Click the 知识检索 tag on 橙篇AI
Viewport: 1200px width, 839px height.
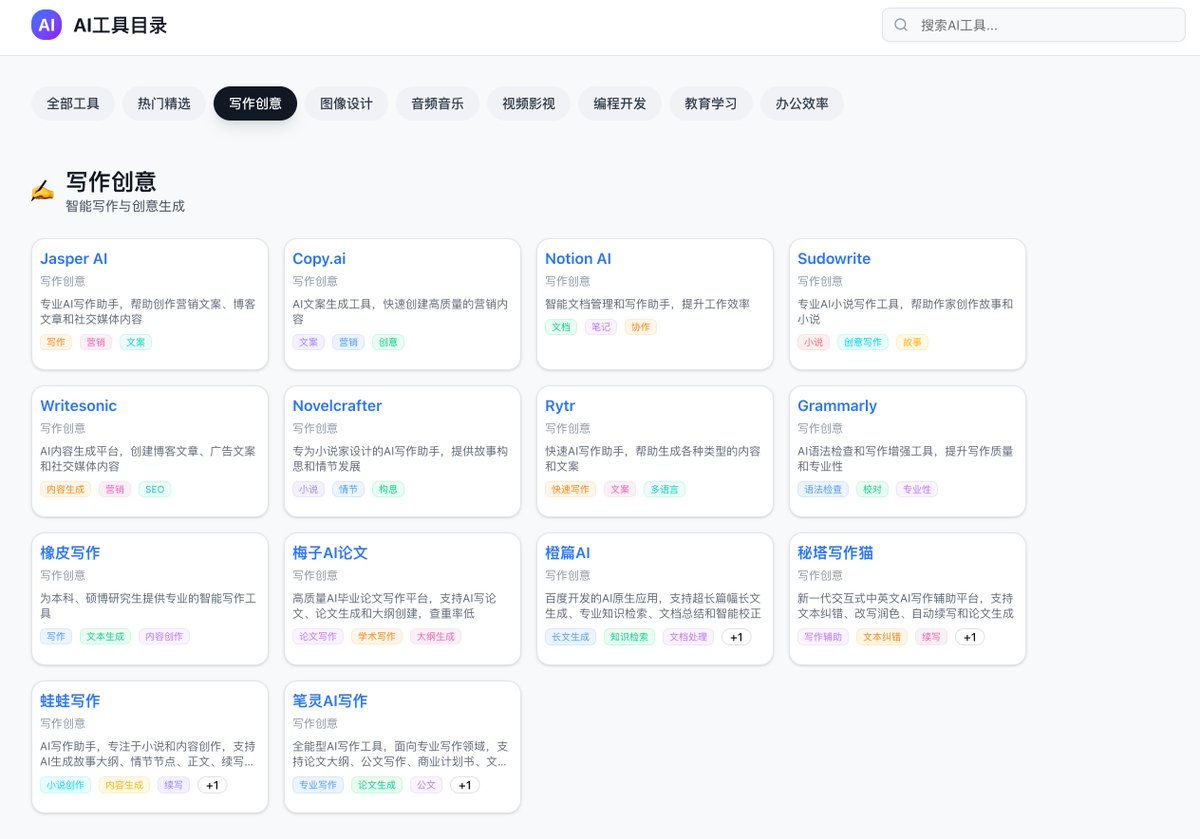tap(629, 637)
